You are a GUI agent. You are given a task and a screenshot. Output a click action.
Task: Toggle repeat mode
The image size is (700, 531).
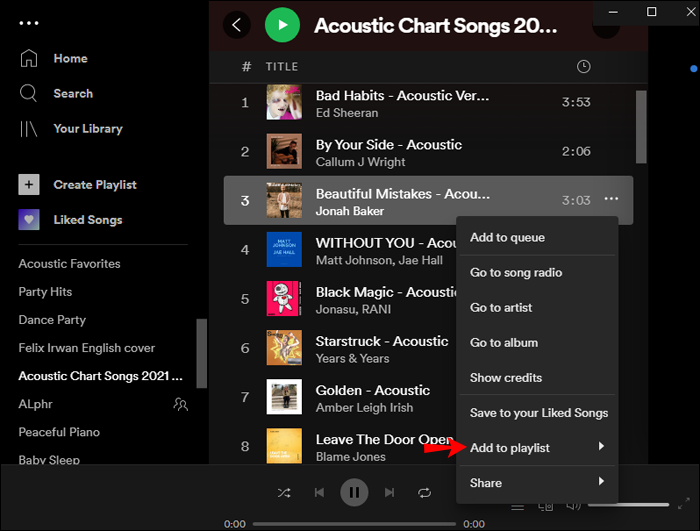pos(425,492)
